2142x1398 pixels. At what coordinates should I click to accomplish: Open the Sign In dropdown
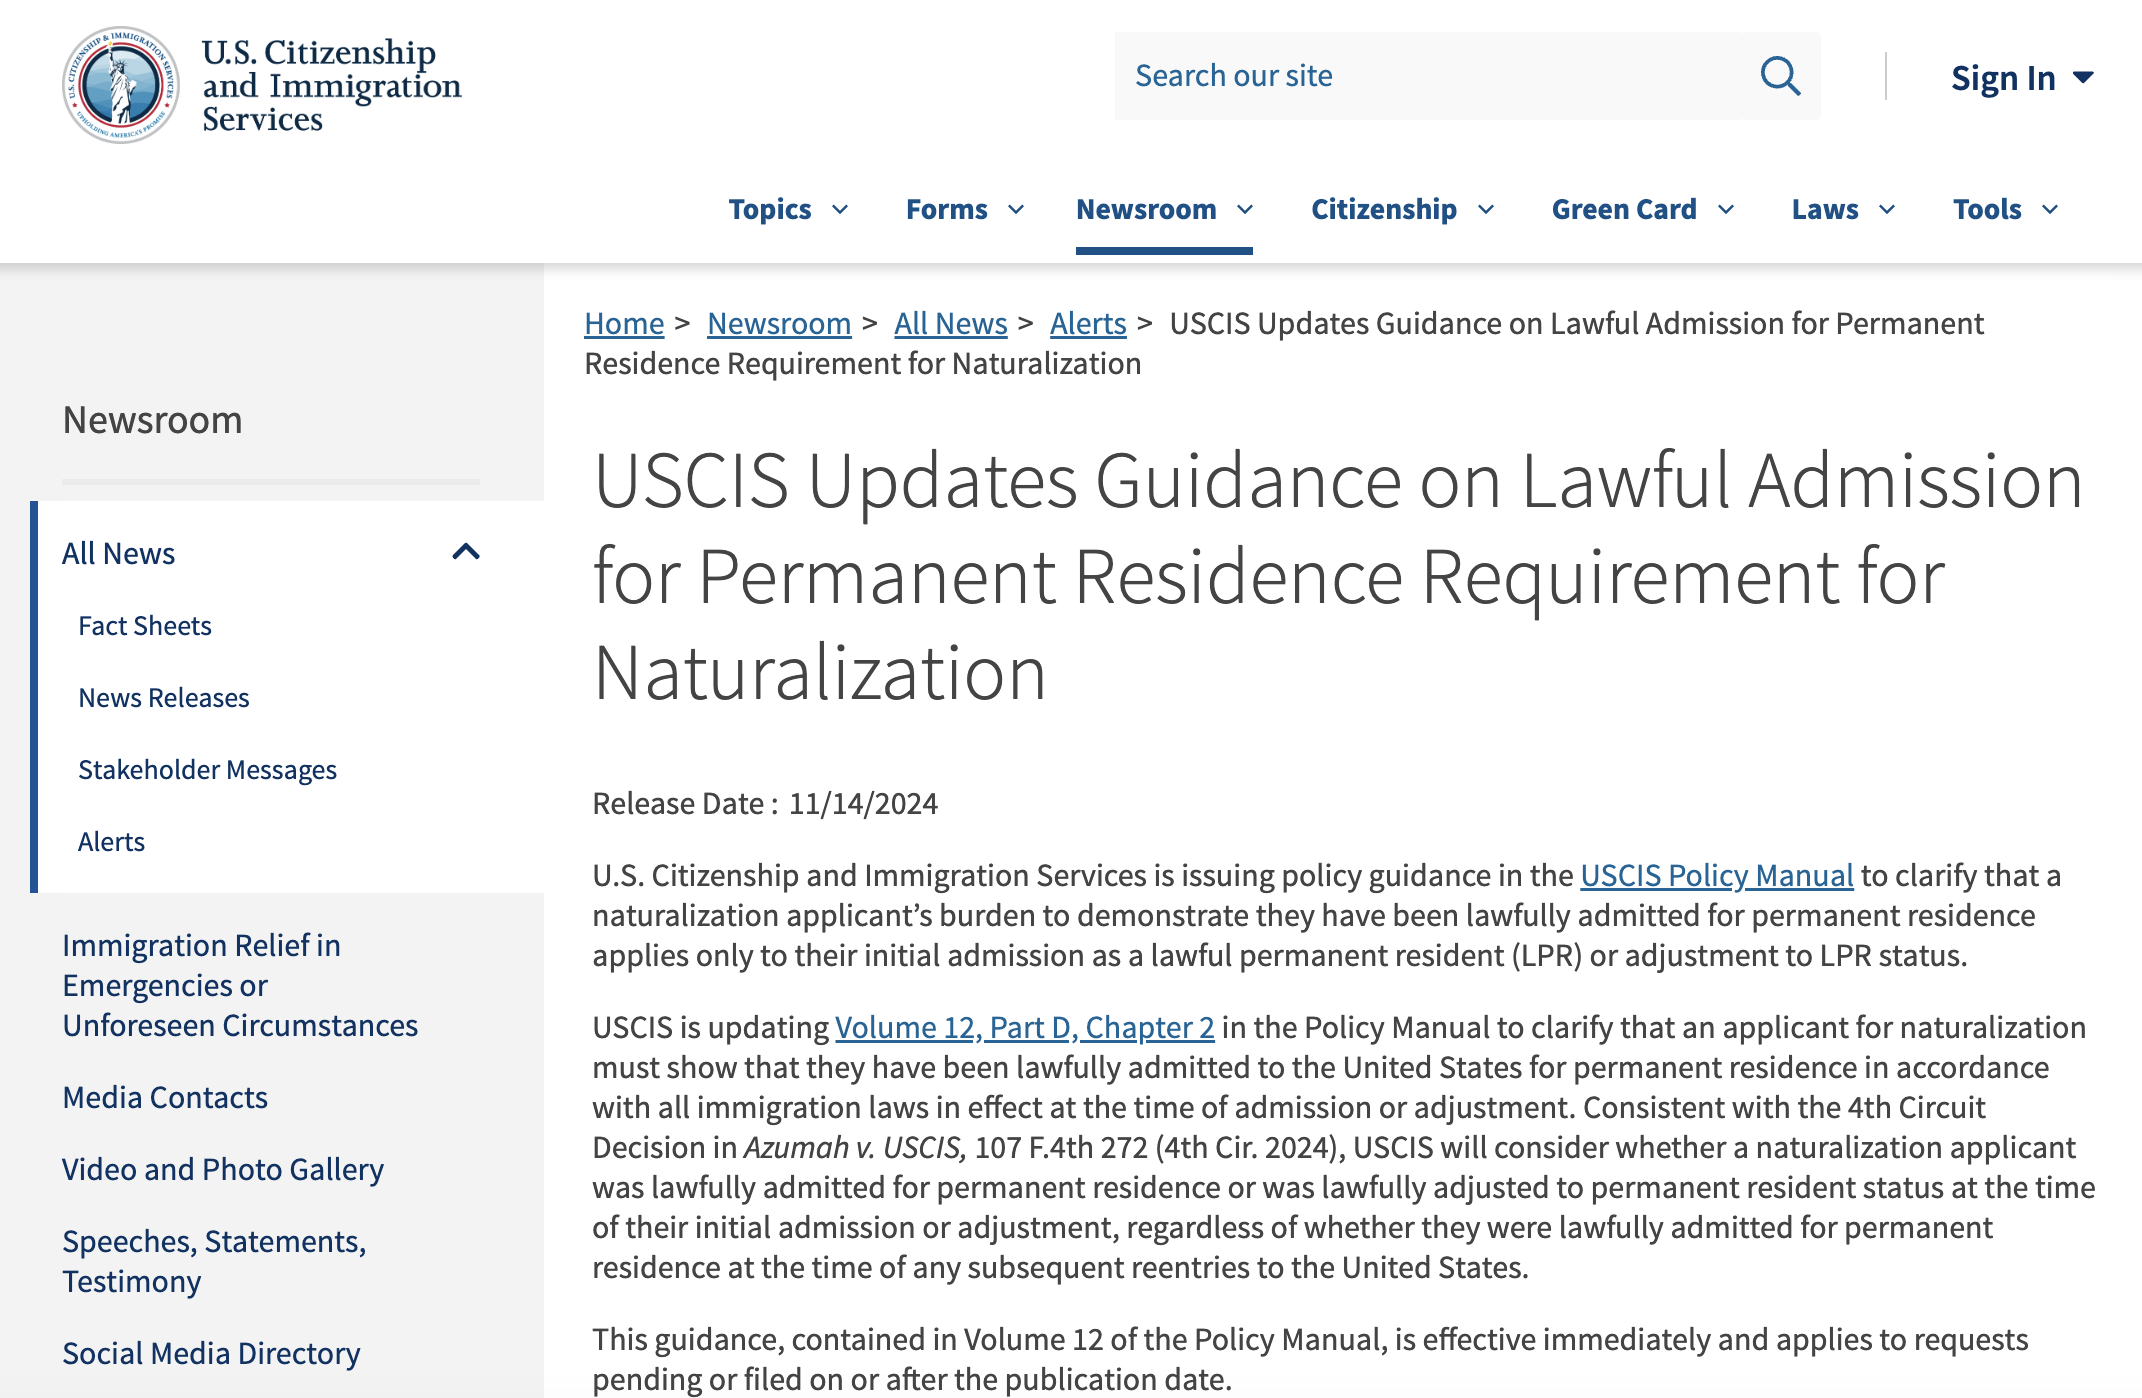pyautogui.click(x=2022, y=78)
